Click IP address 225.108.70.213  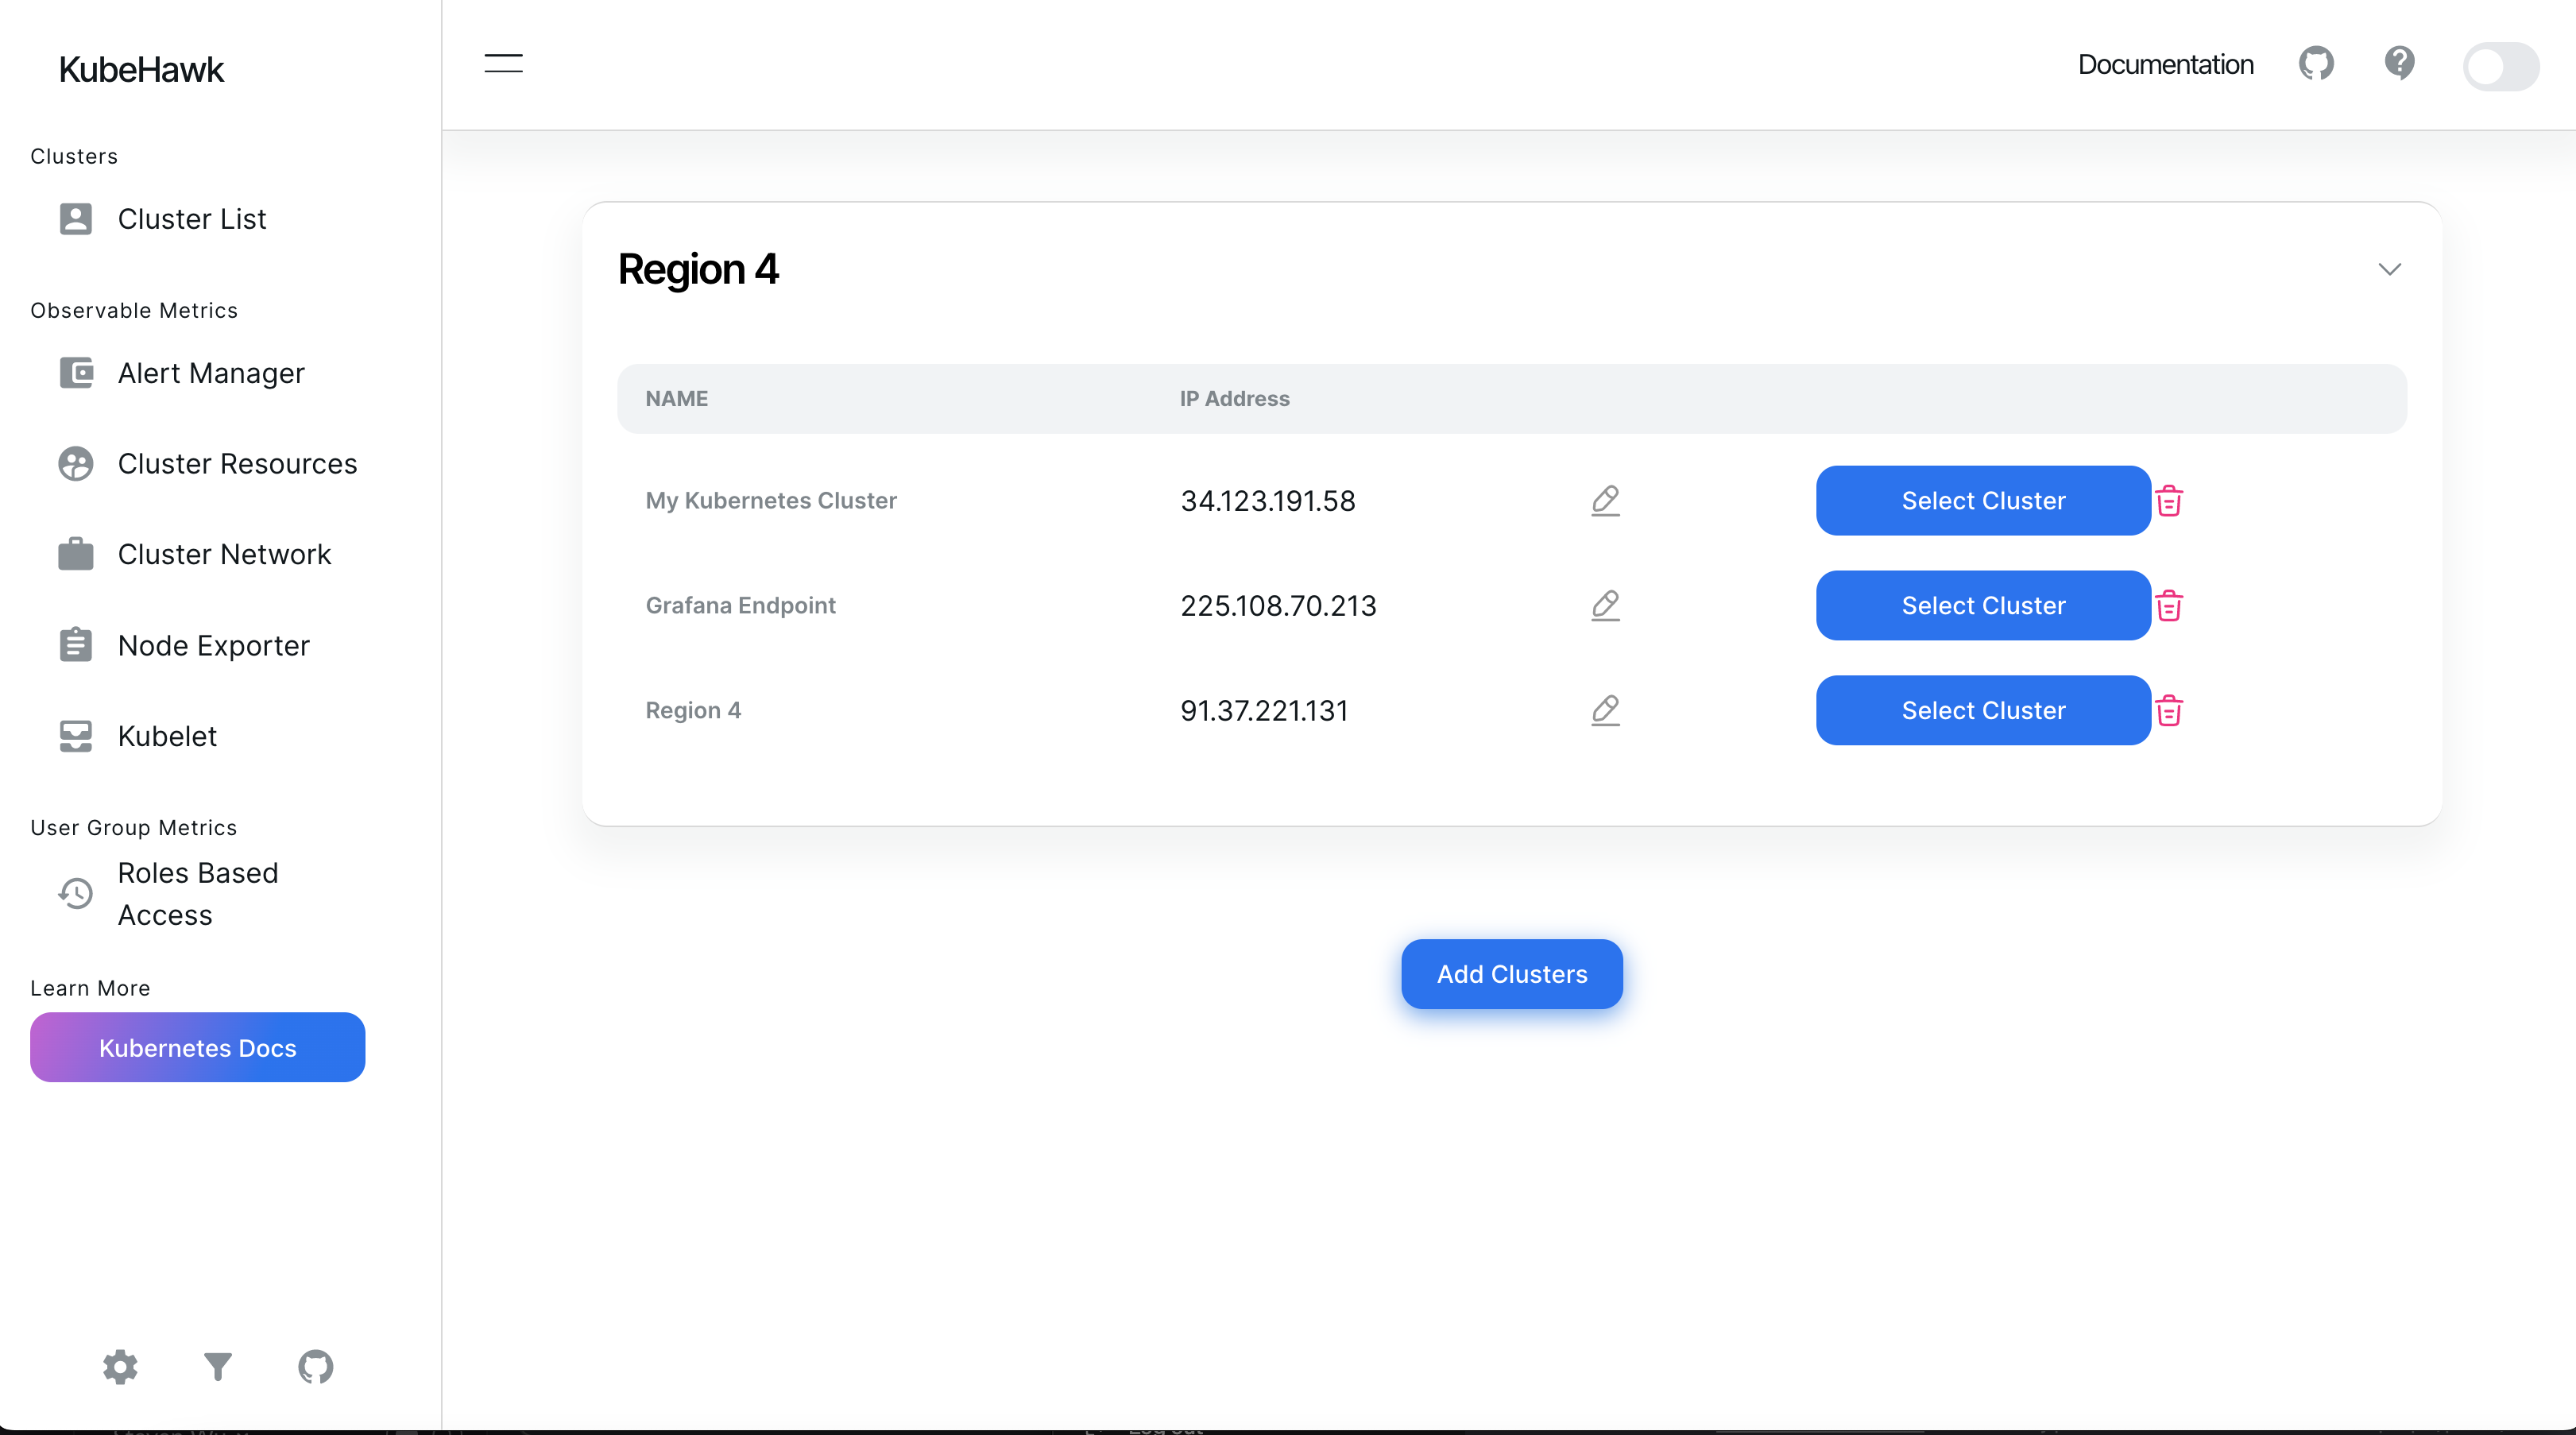[1278, 606]
